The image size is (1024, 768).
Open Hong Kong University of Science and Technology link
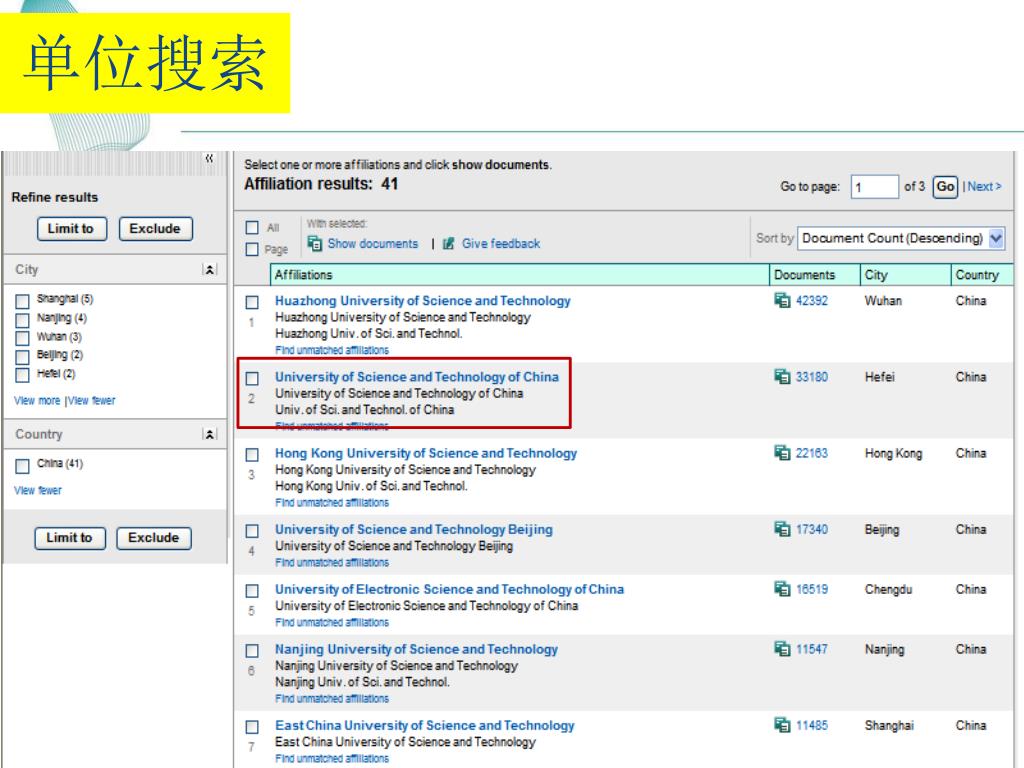pos(426,453)
